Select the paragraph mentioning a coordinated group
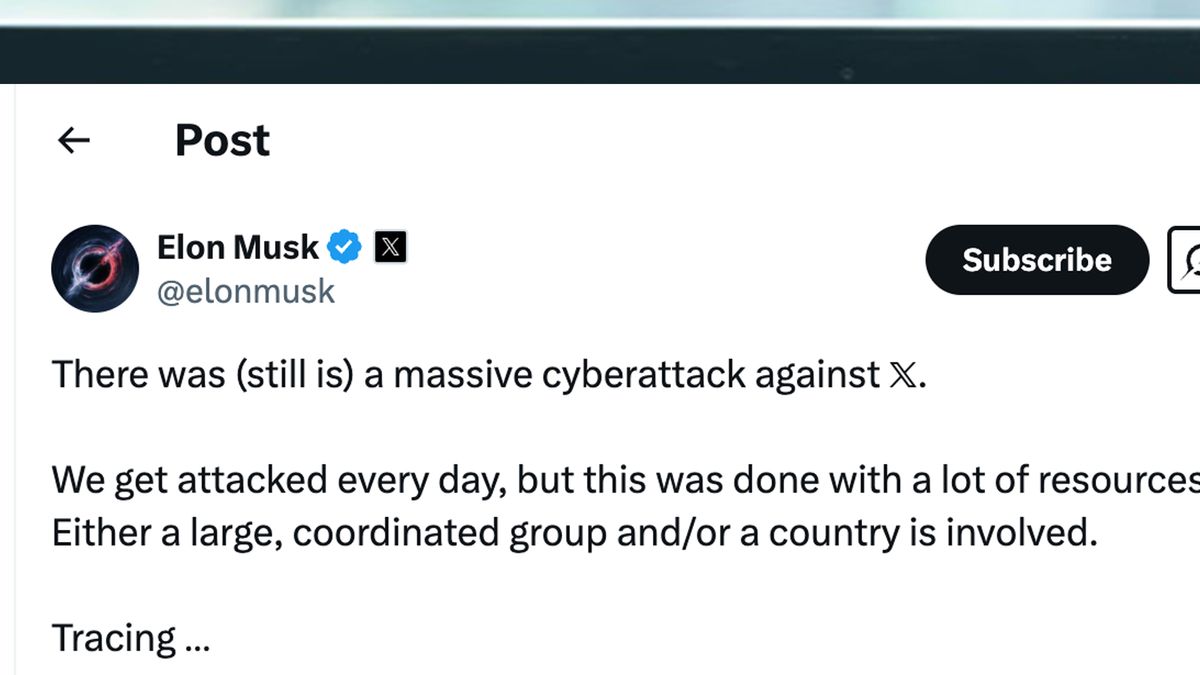 [575, 533]
